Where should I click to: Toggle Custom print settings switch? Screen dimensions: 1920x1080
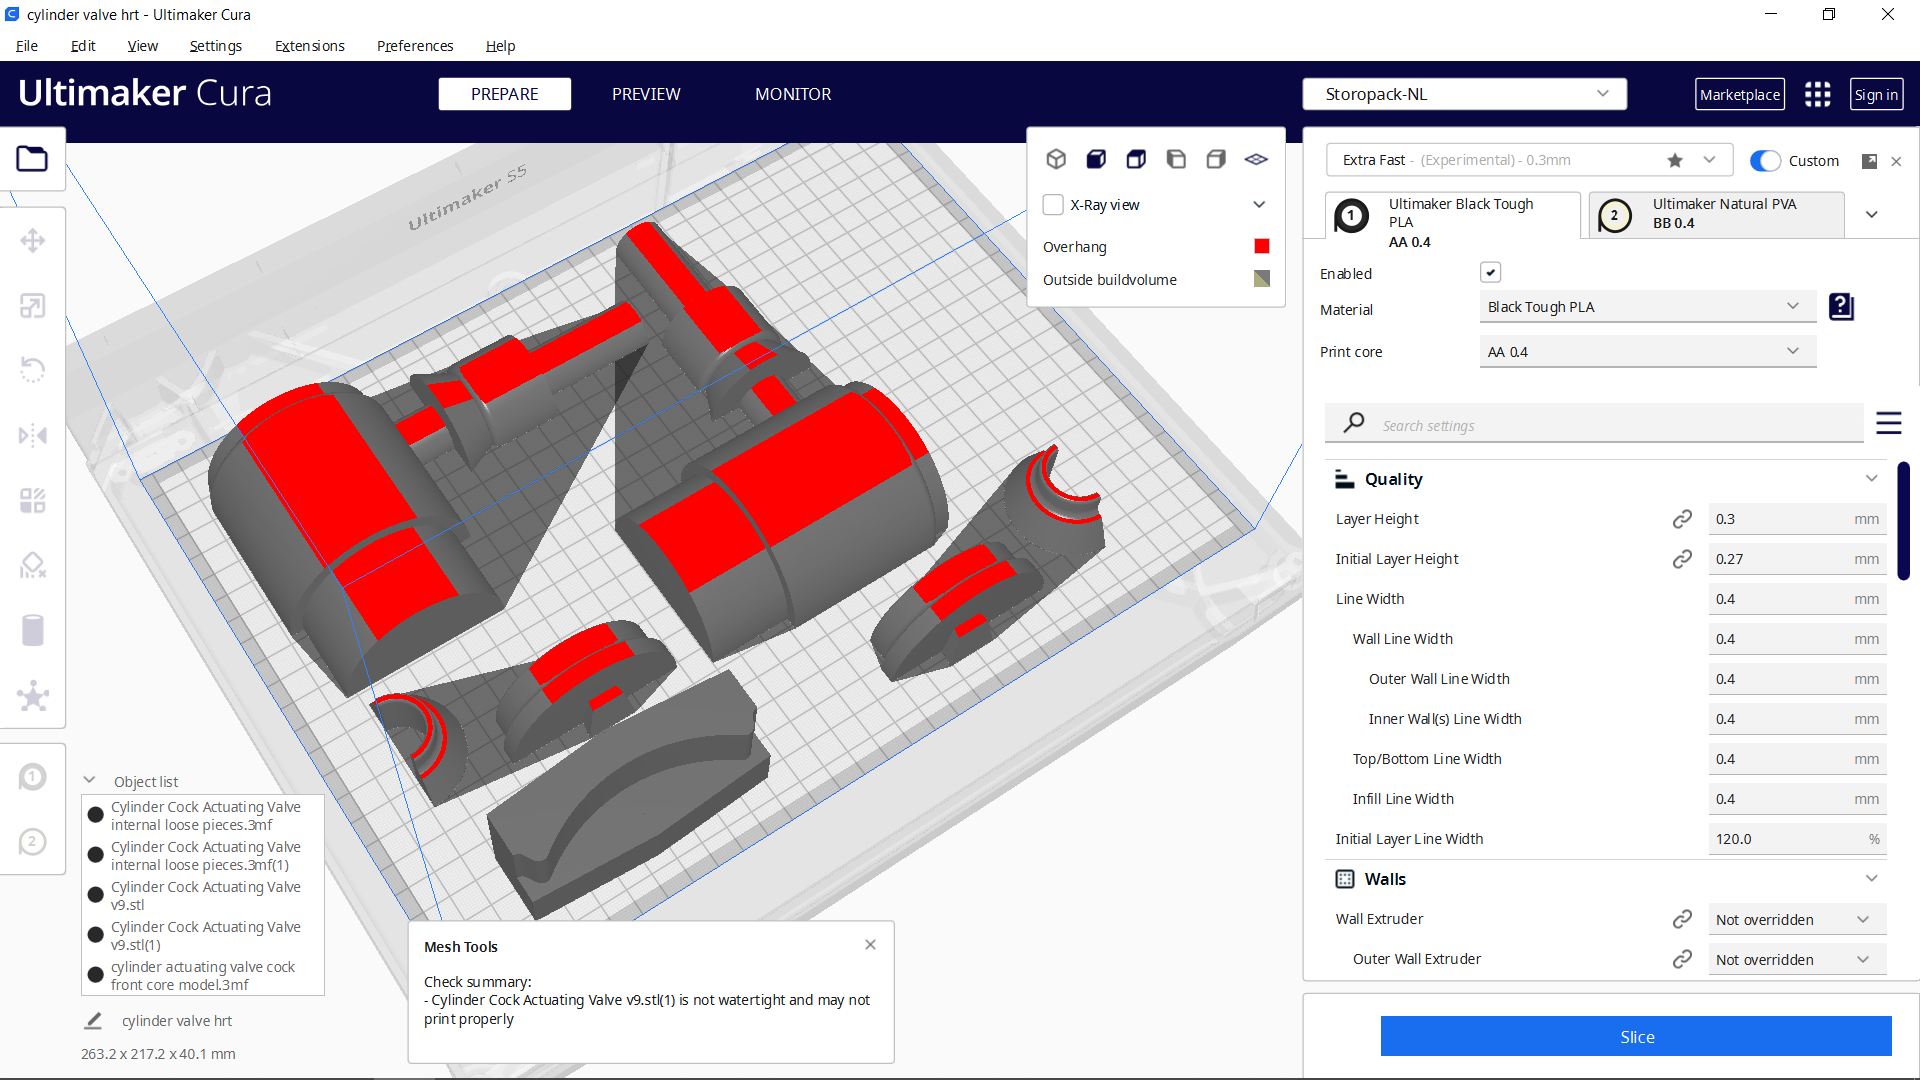tap(1766, 160)
